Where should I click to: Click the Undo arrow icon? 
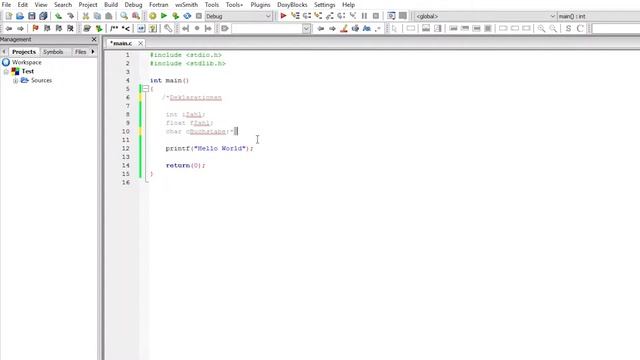(x=58, y=16)
